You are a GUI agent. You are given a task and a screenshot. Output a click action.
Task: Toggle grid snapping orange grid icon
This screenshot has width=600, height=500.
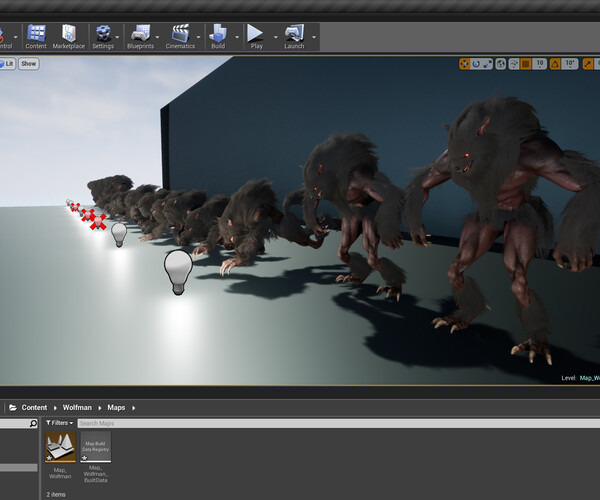(x=526, y=64)
